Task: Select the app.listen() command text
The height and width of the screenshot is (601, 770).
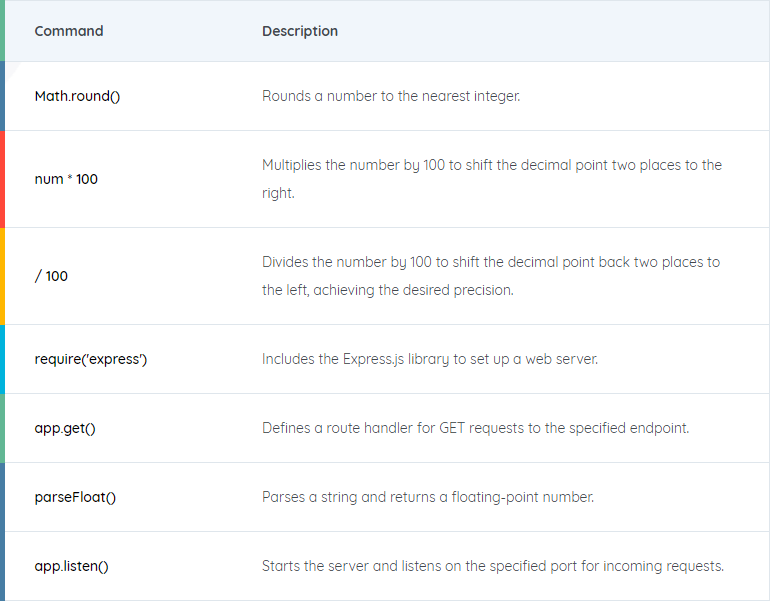Action: (x=71, y=566)
